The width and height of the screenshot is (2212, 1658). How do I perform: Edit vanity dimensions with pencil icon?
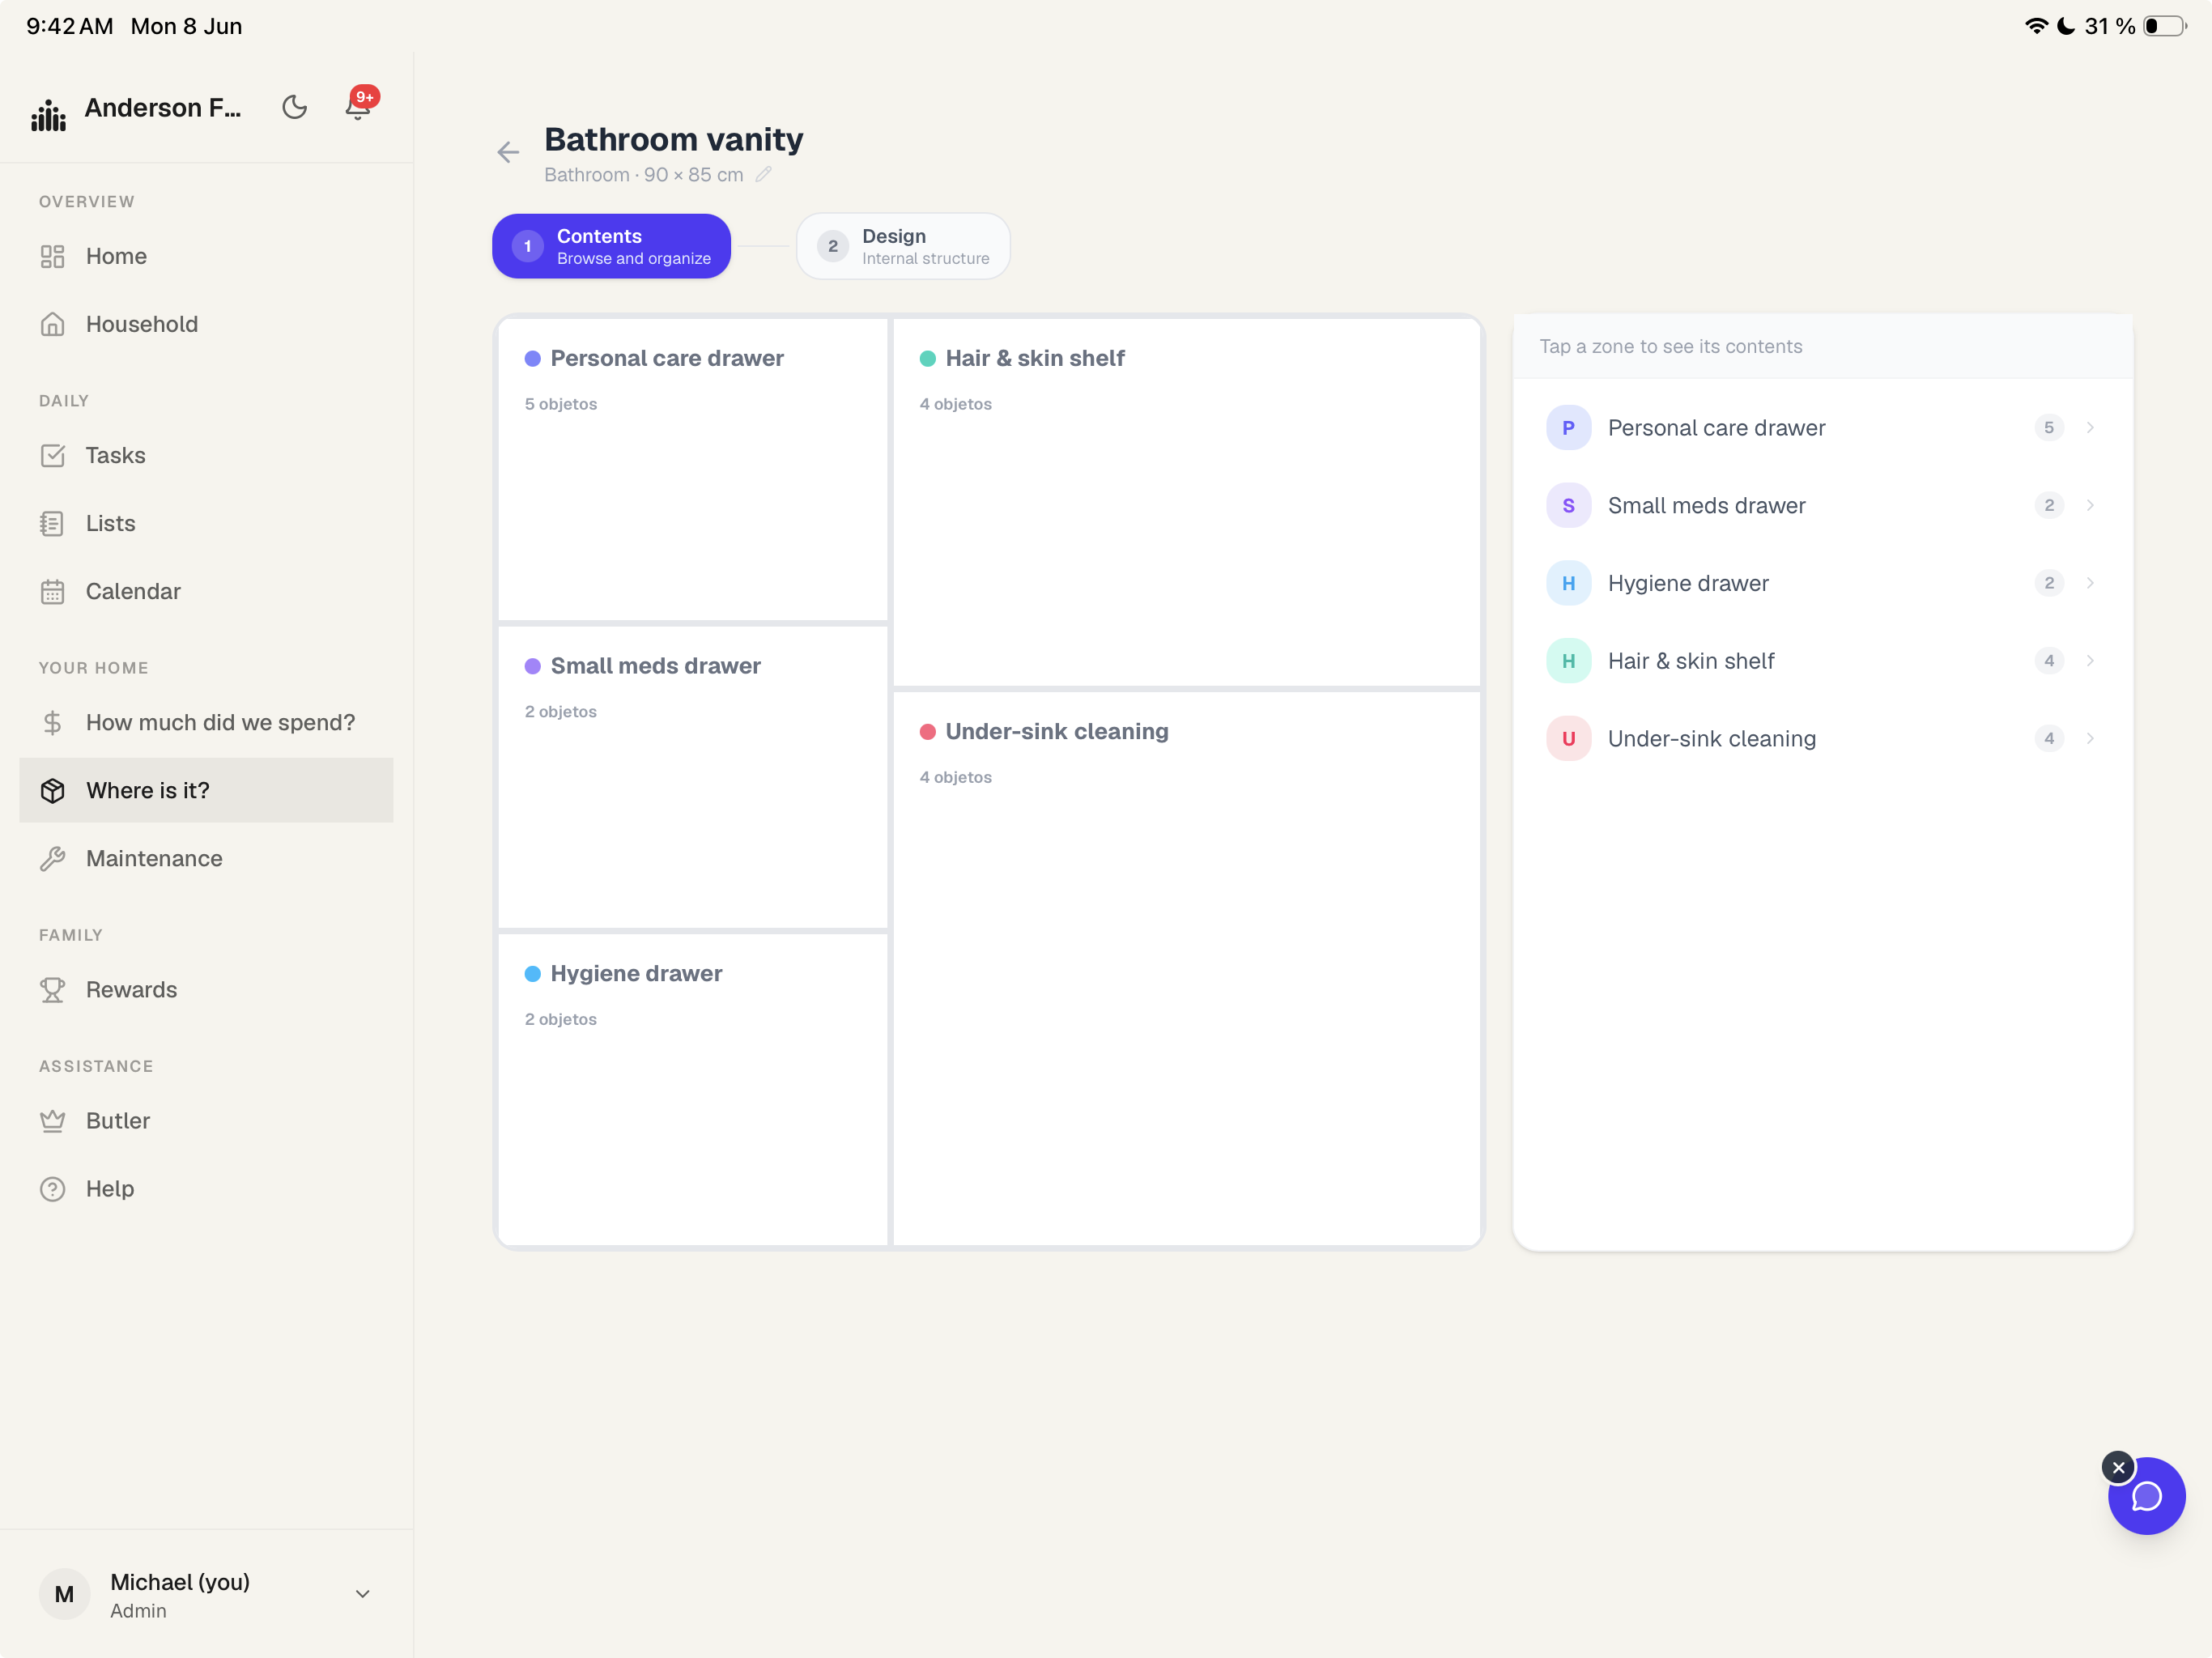(764, 174)
